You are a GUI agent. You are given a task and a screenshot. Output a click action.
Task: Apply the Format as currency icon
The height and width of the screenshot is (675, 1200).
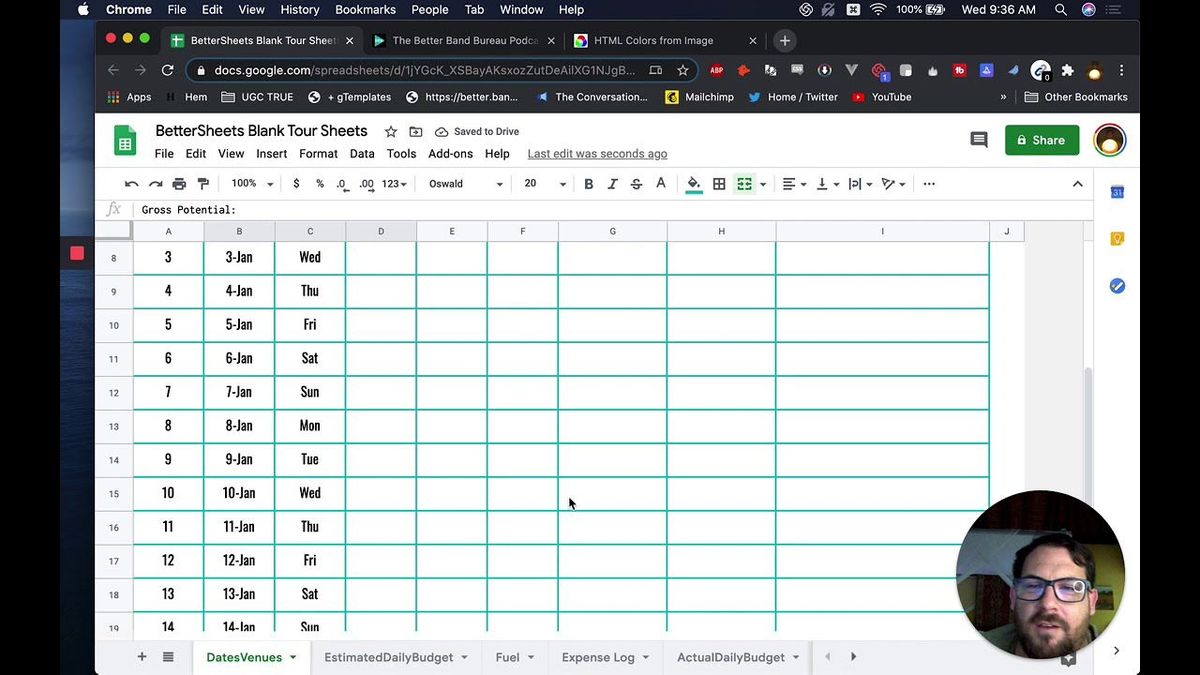(295, 183)
